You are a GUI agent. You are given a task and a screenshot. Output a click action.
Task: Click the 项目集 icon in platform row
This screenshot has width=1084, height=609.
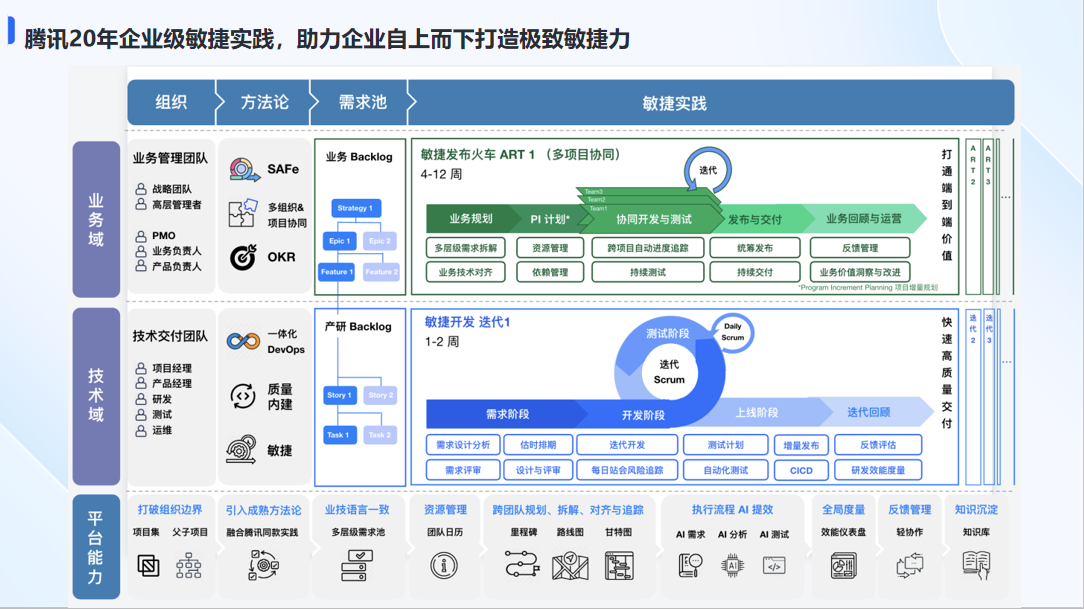(148, 566)
